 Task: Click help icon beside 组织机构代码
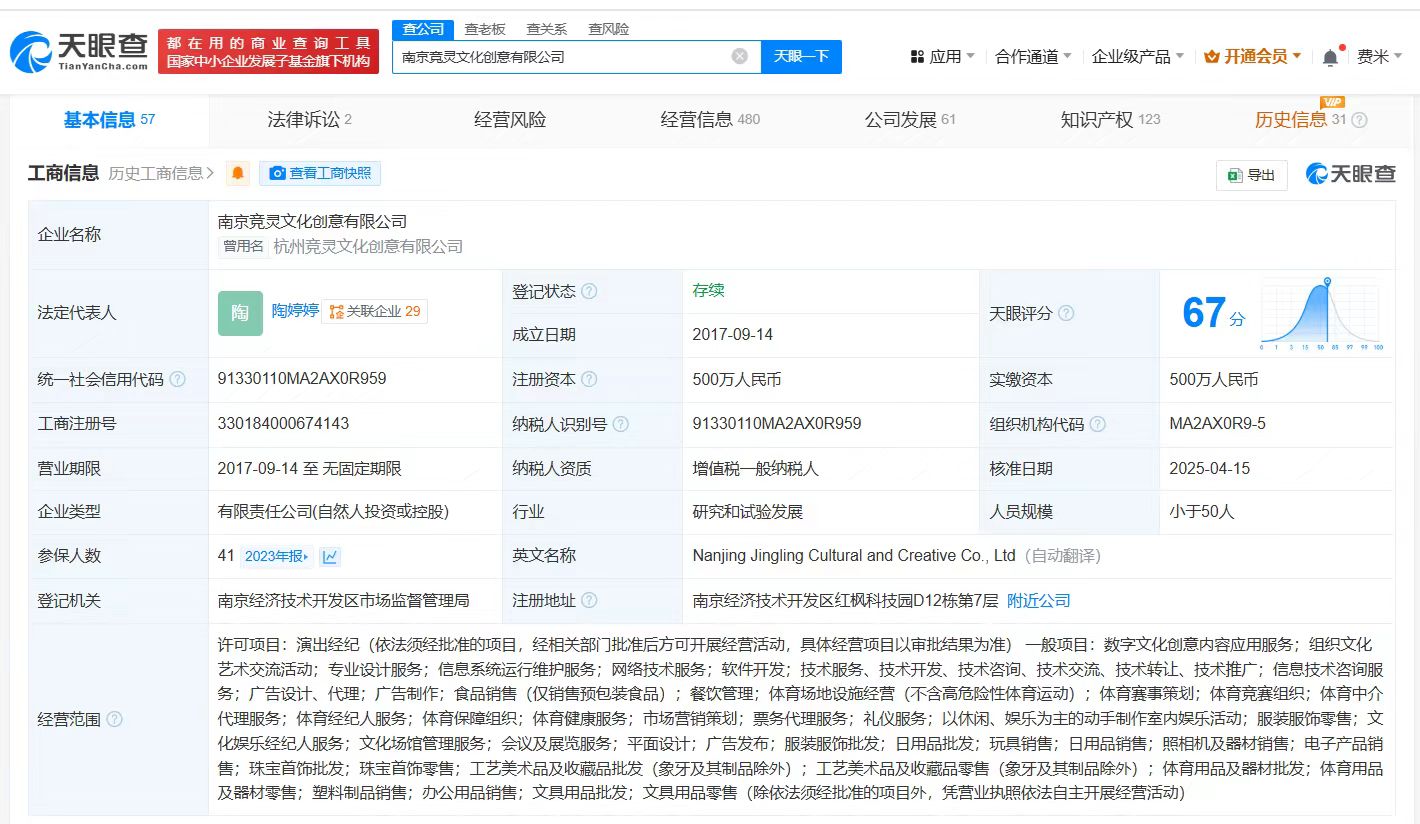click(1098, 424)
